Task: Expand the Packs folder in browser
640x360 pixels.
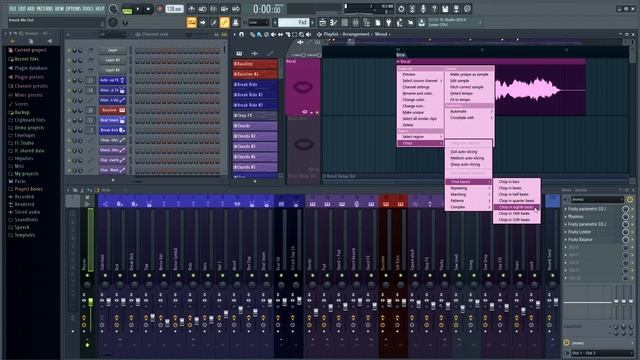Action: tap(20, 181)
